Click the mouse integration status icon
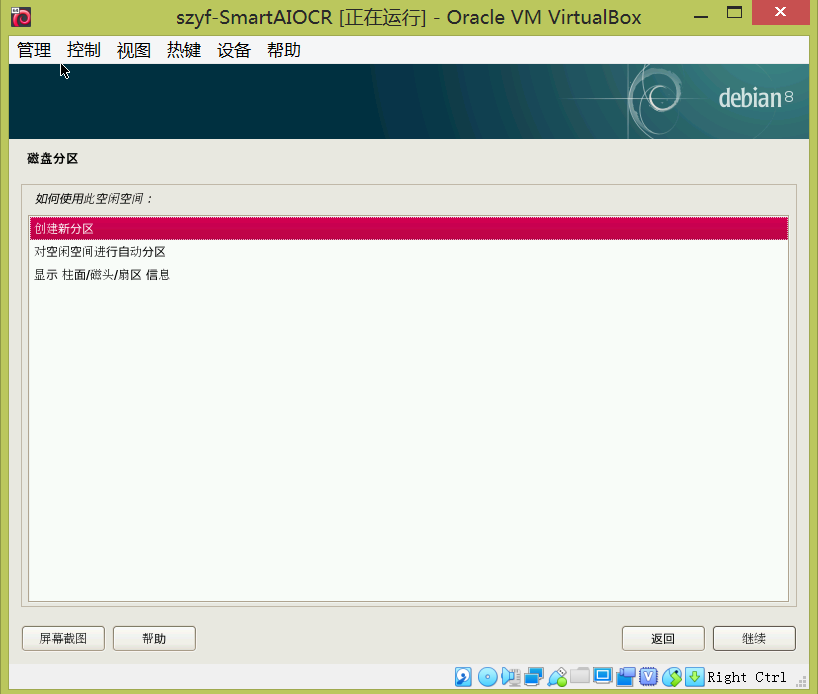 [x=672, y=677]
